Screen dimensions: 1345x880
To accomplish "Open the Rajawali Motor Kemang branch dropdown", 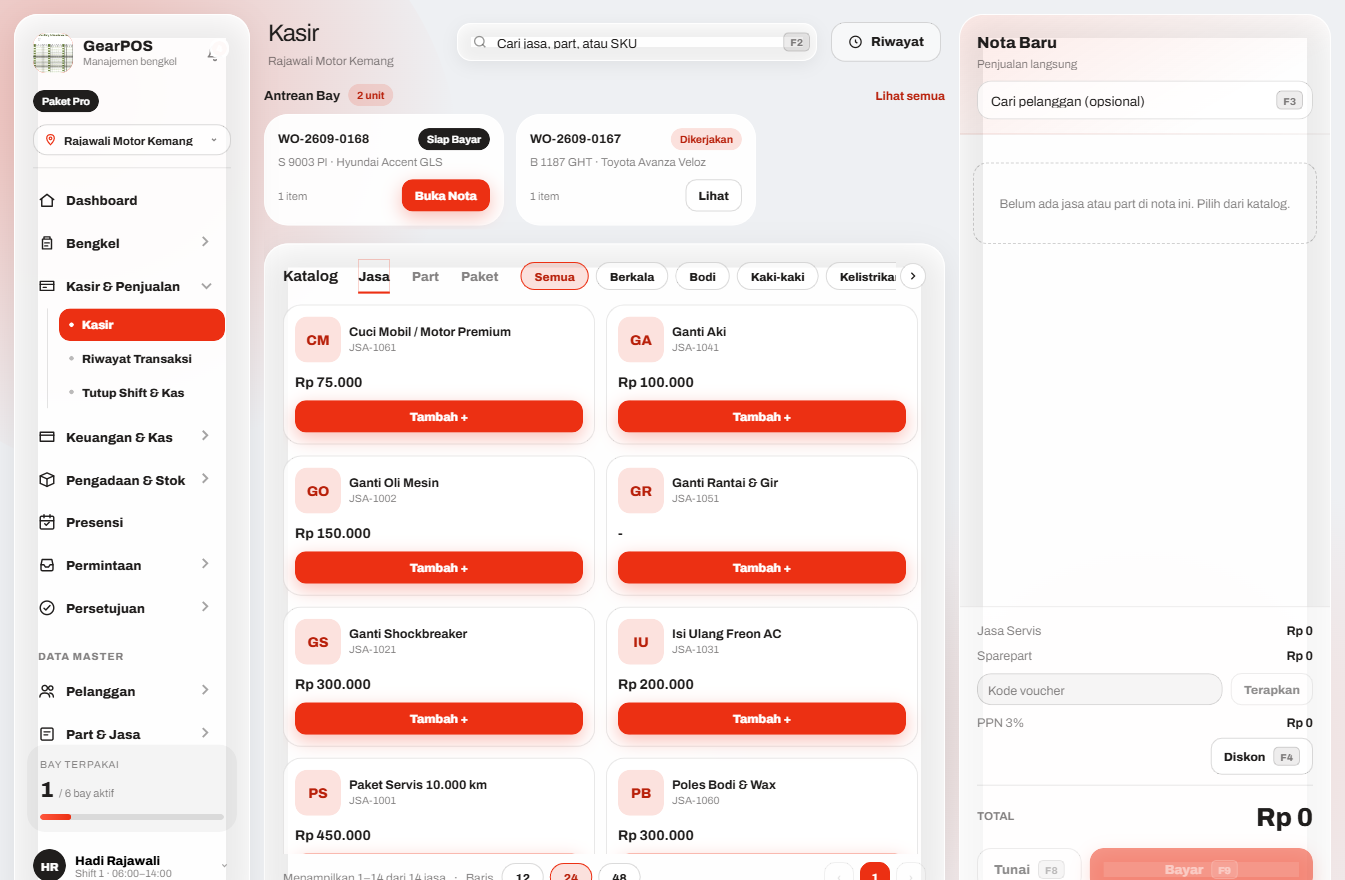I will point(132,140).
